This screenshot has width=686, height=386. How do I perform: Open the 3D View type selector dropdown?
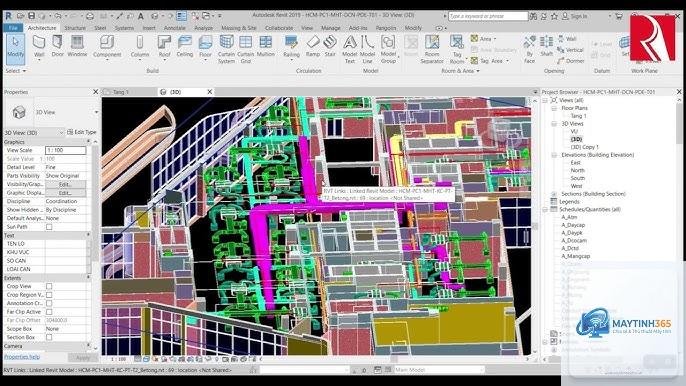(96, 112)
